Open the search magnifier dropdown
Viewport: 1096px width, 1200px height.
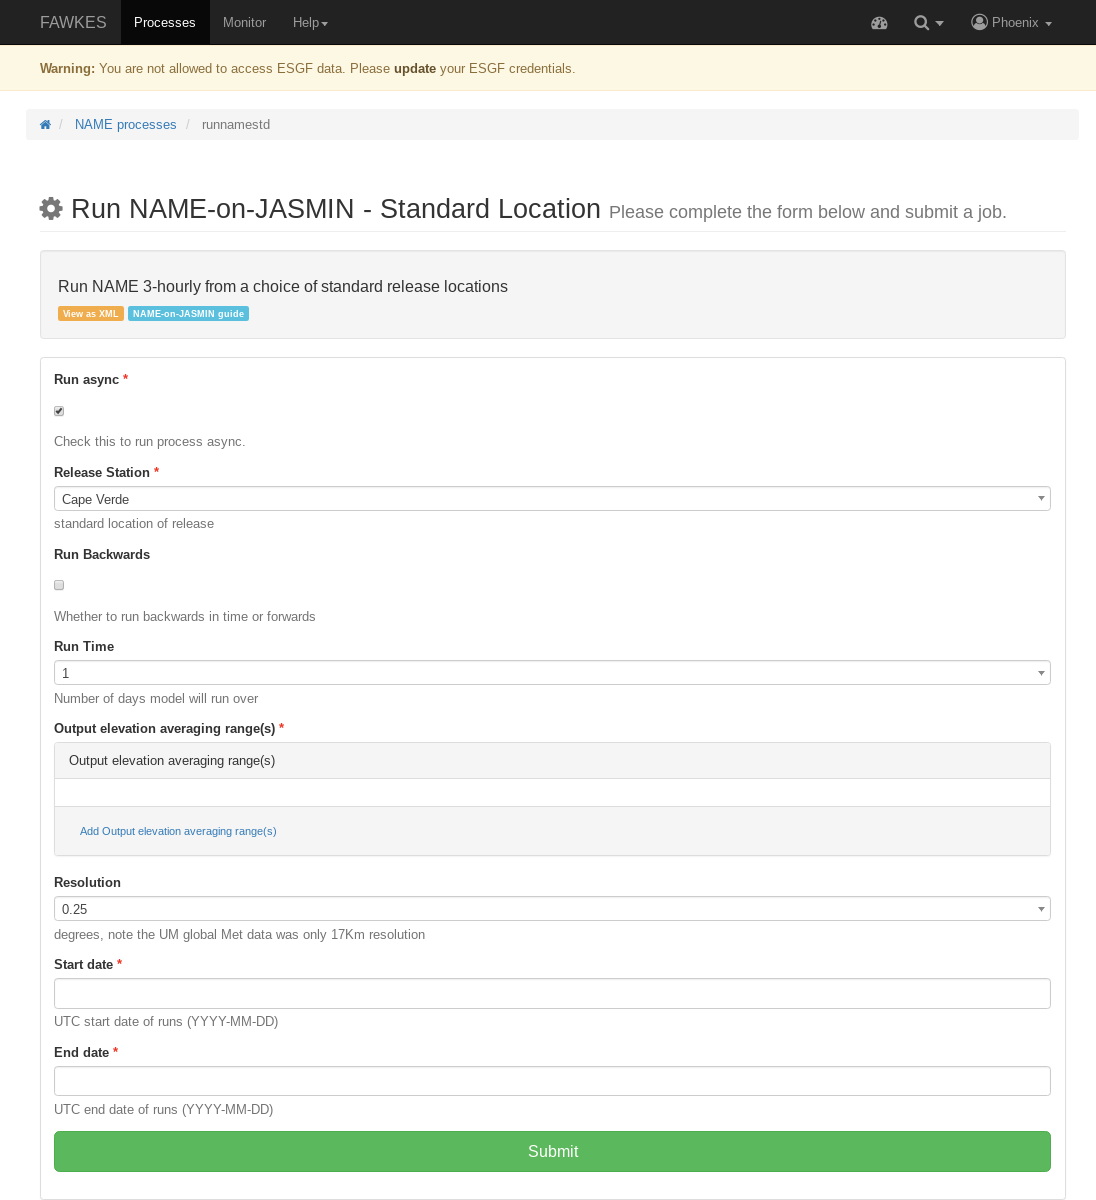coord(928,22)
